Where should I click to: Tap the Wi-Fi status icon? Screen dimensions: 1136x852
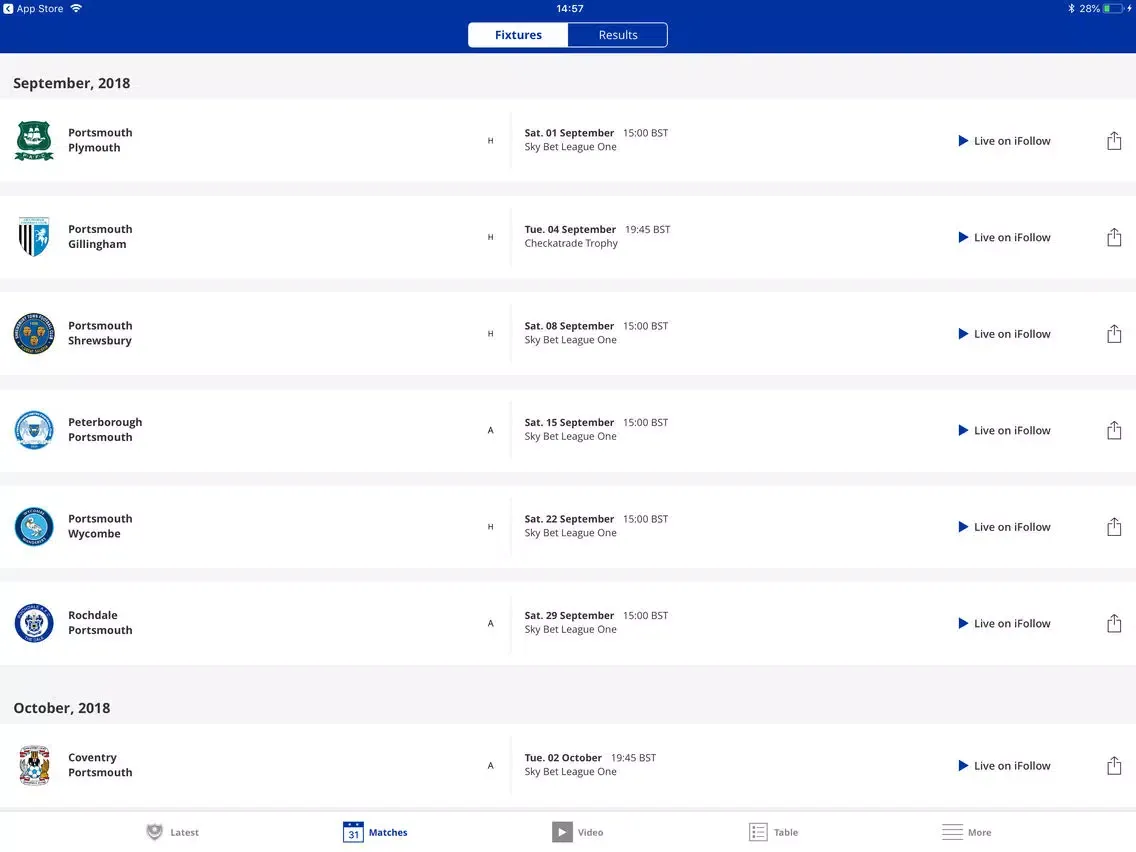(x=76, y=9)
